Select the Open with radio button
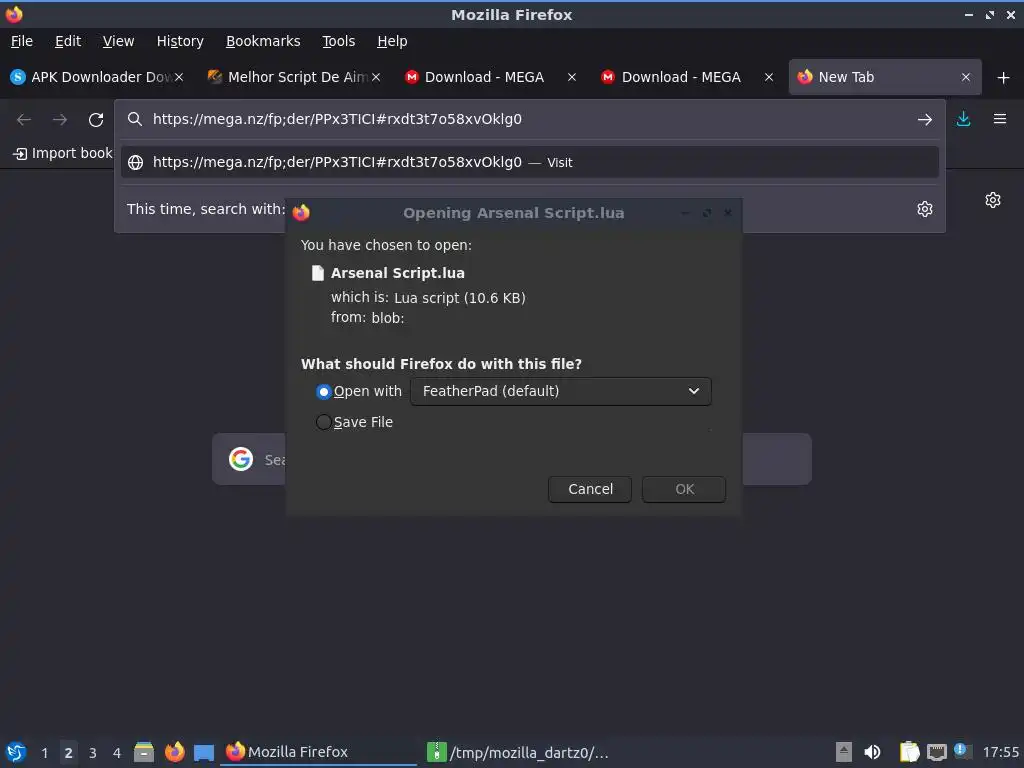Image resolution: width=1024 pixels, height=768 pixels. [323, 391]
